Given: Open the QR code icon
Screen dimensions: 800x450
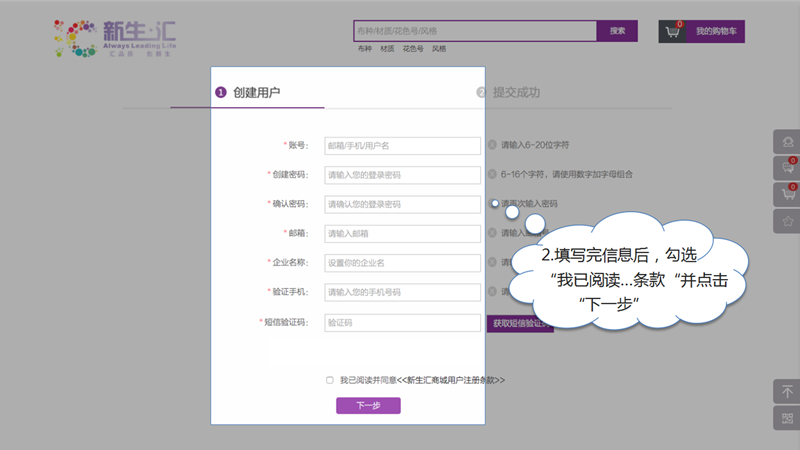Looking at the screenshot, I should [x=787, y=418].
